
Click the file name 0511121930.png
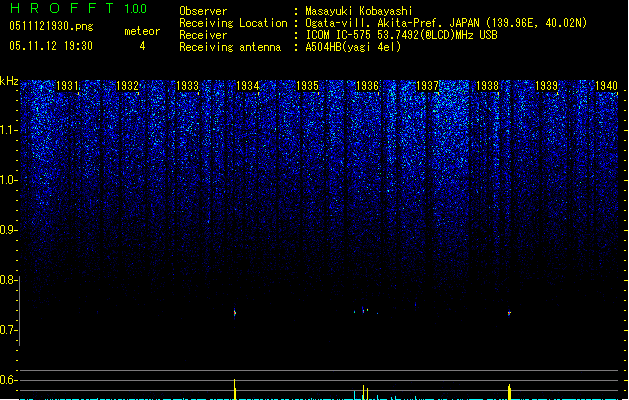click(x=51, y=26)
